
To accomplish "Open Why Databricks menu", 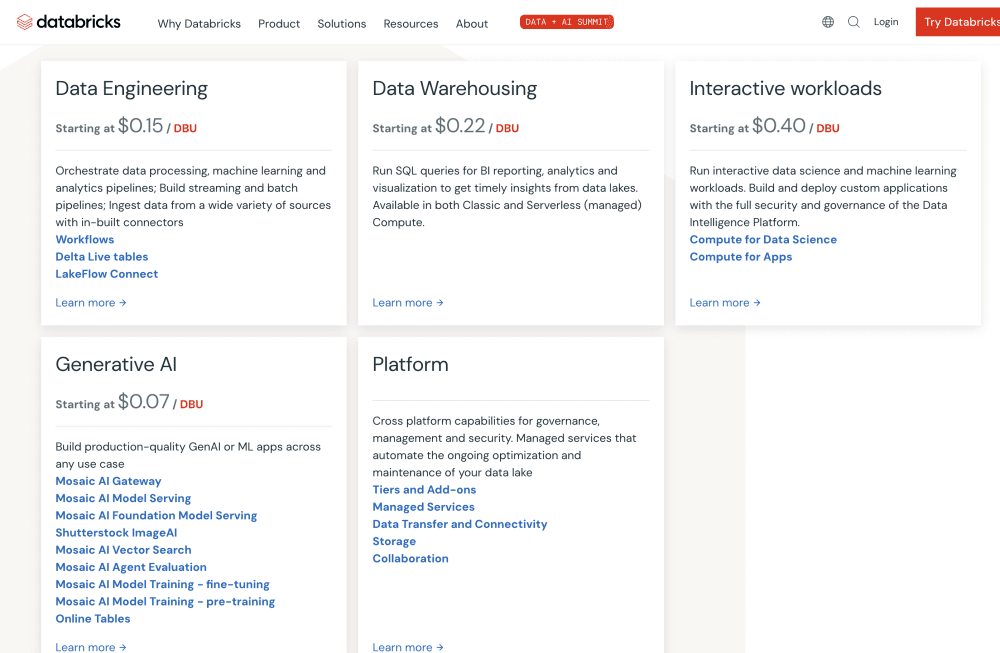I will click(x=199, y=24).
